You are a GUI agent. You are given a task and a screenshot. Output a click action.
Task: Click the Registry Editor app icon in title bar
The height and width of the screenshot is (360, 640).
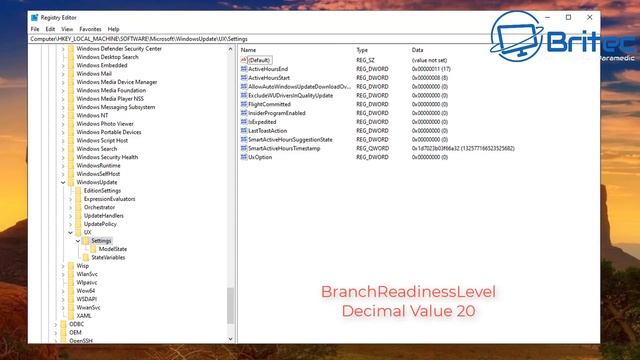(34, 18)
